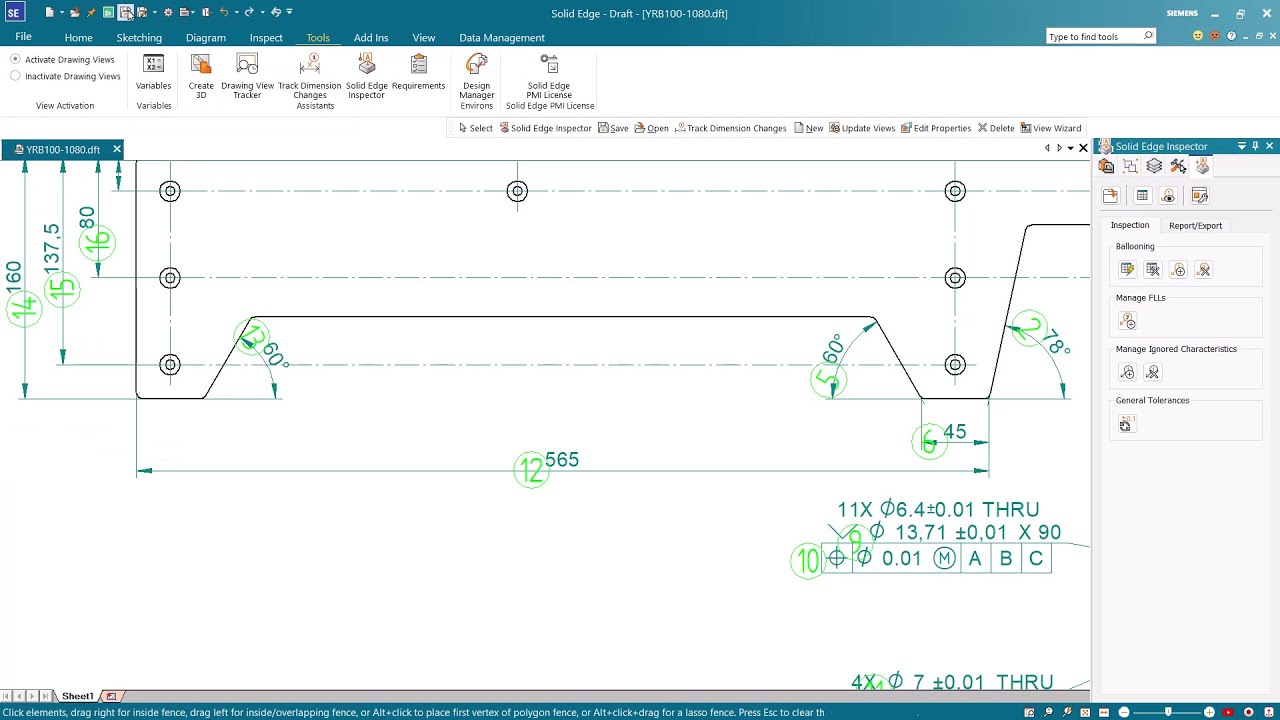Open YouTube icon in status bar
The image size is (1280, 720).
coord(1228,712)
